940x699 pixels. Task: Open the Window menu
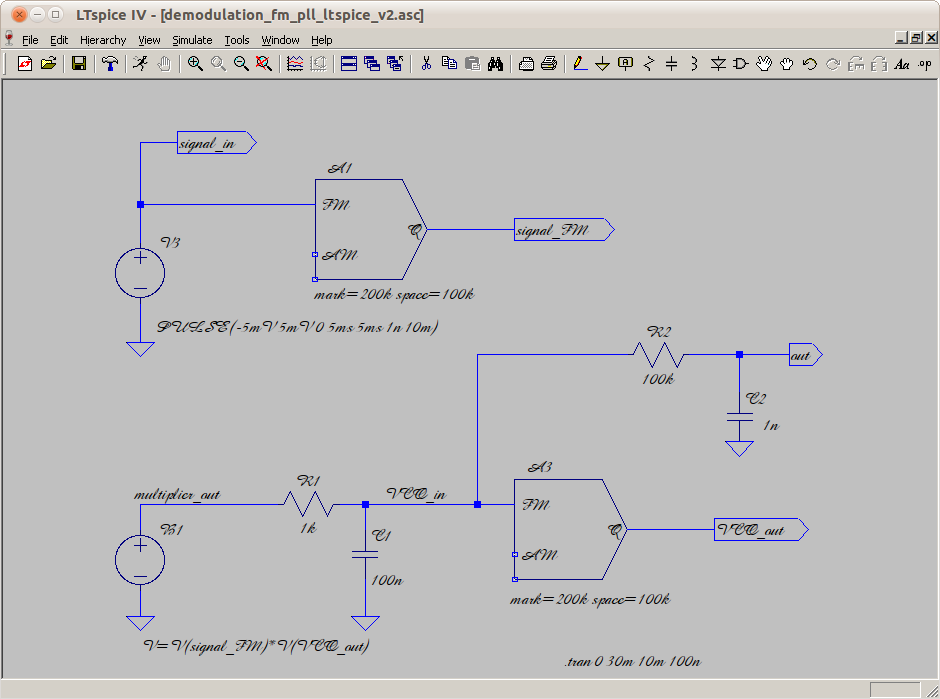pos(280,40)
